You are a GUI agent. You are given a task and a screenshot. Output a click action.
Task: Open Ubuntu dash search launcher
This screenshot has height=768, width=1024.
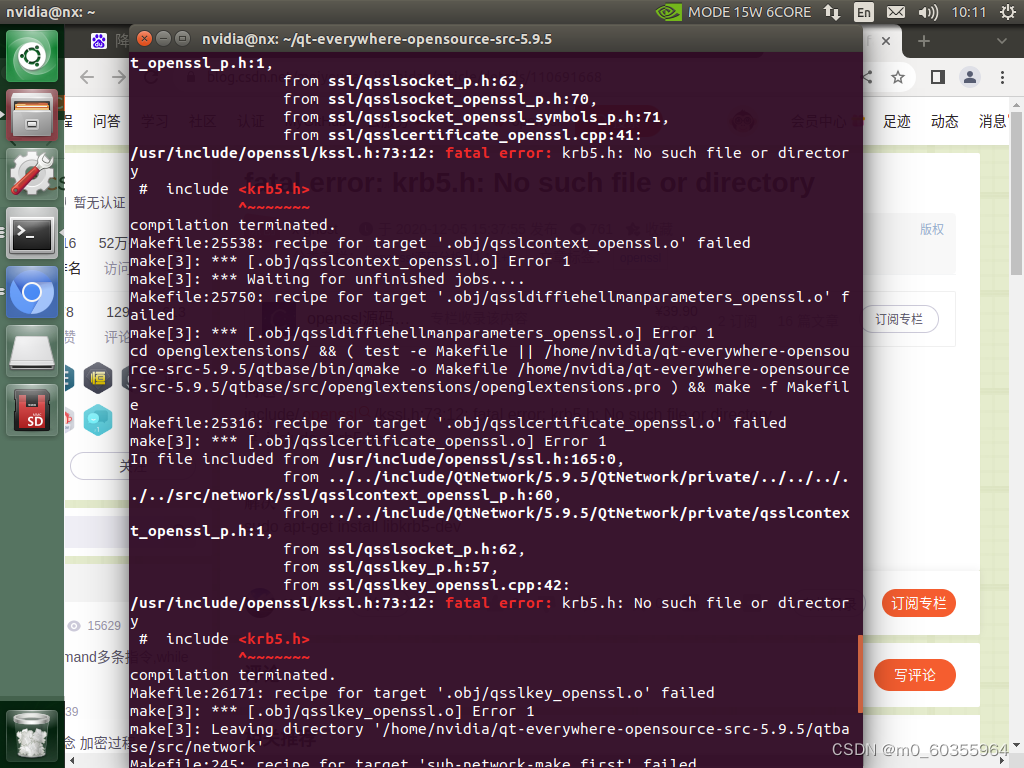[31, 56]
